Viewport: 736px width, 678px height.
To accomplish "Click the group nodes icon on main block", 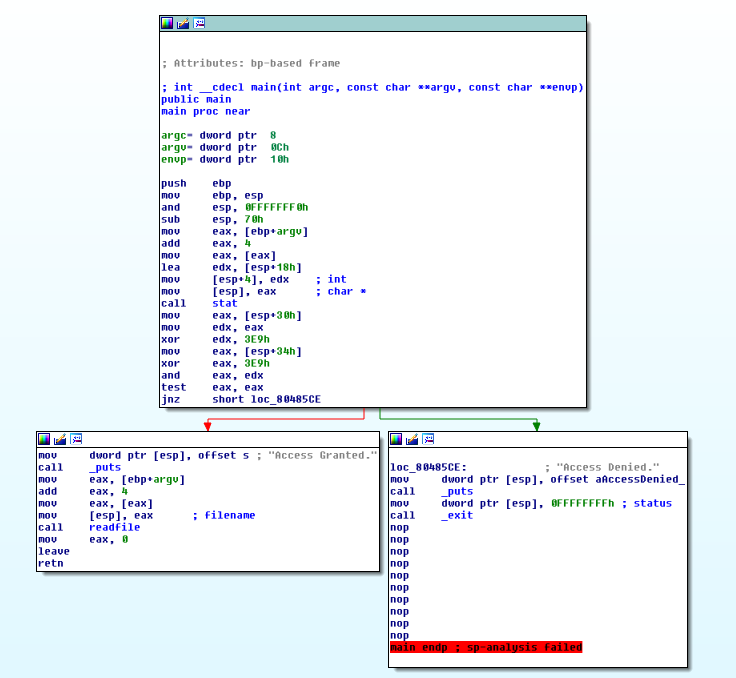I will point(199,23).
